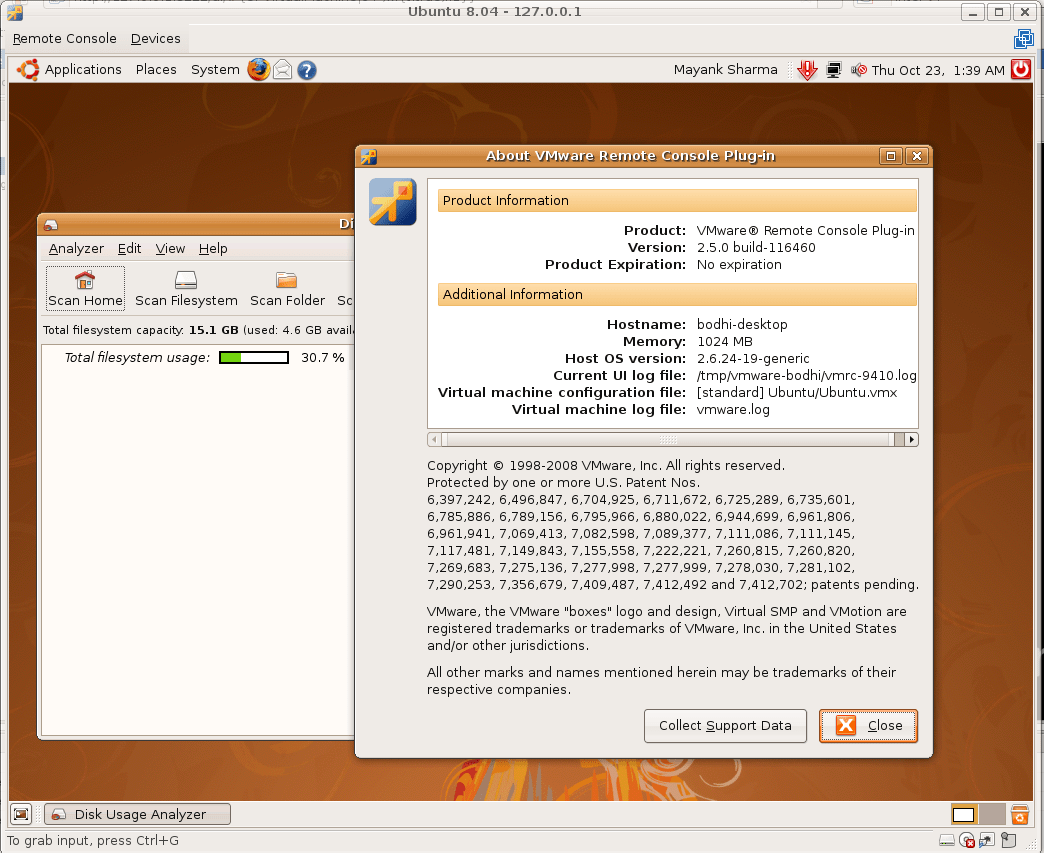1044x853 pixels.
Task: Click the Scan Folder icon
Action: pyautogui.click(x=286, y=280)
